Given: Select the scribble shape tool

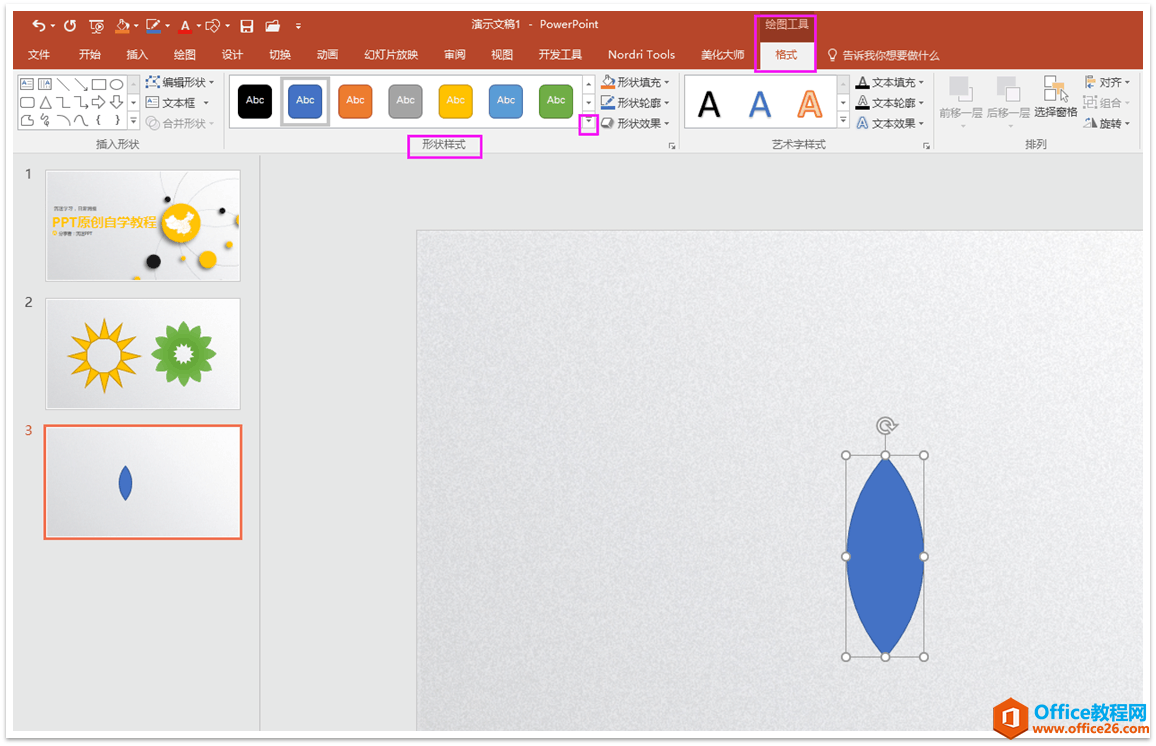Looking at the screenshot, I should [45, 120].
